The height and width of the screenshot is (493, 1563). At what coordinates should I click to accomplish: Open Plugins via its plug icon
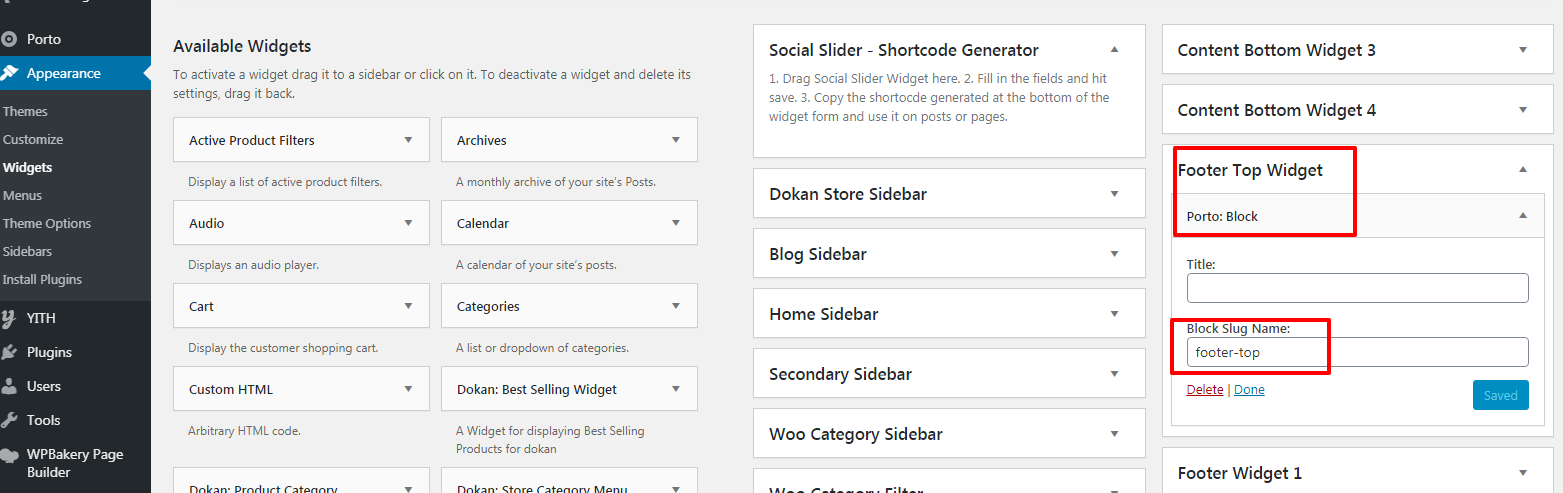pyautogui.click(x=10, y=352)
